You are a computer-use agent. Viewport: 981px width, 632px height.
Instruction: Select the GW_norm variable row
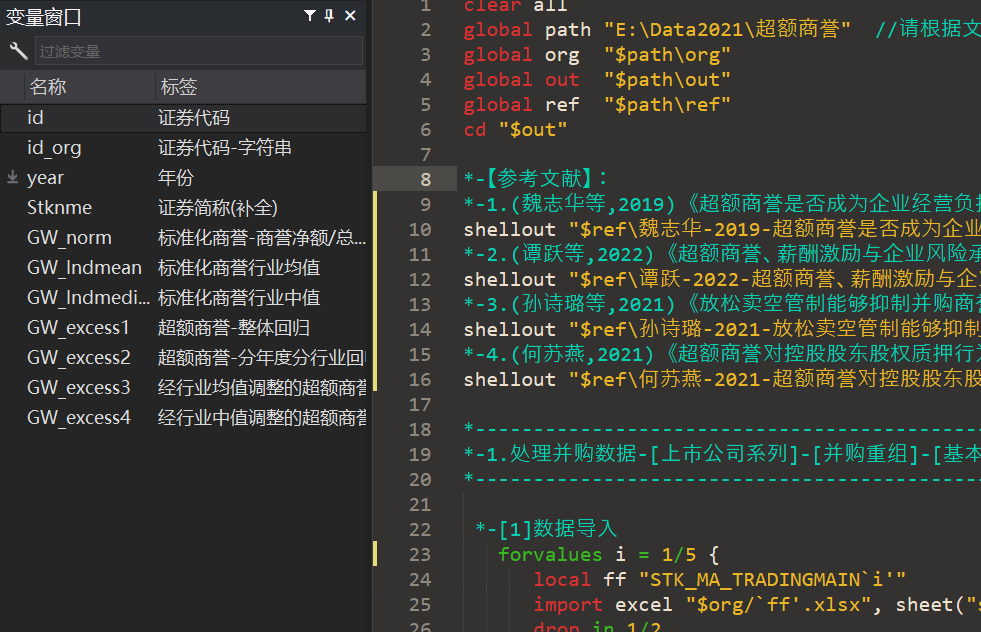point(183,238)
